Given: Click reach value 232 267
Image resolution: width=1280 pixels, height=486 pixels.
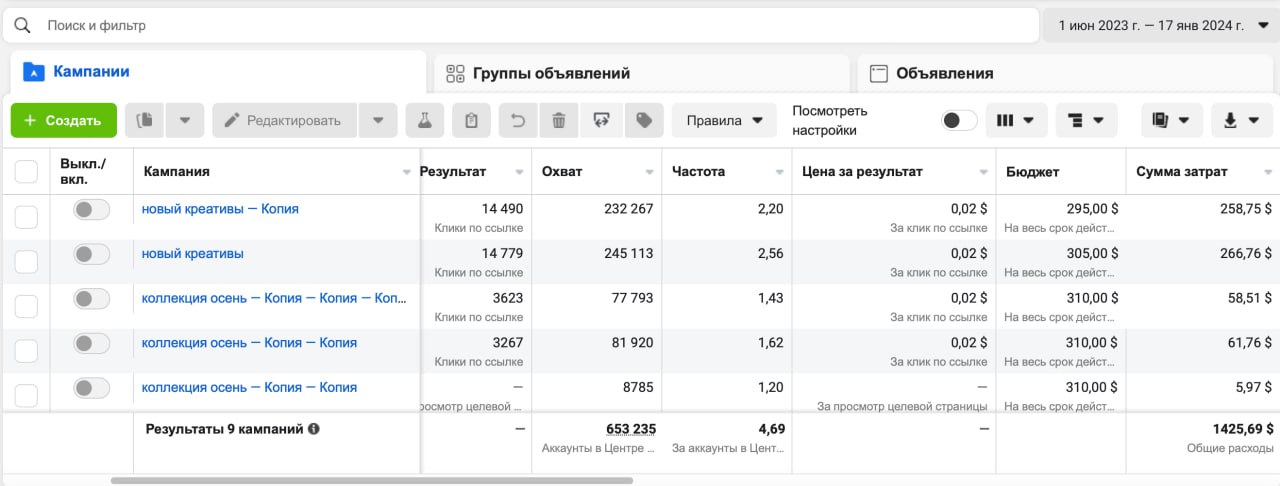Looking at the screenshot, I should pos(628,209).
